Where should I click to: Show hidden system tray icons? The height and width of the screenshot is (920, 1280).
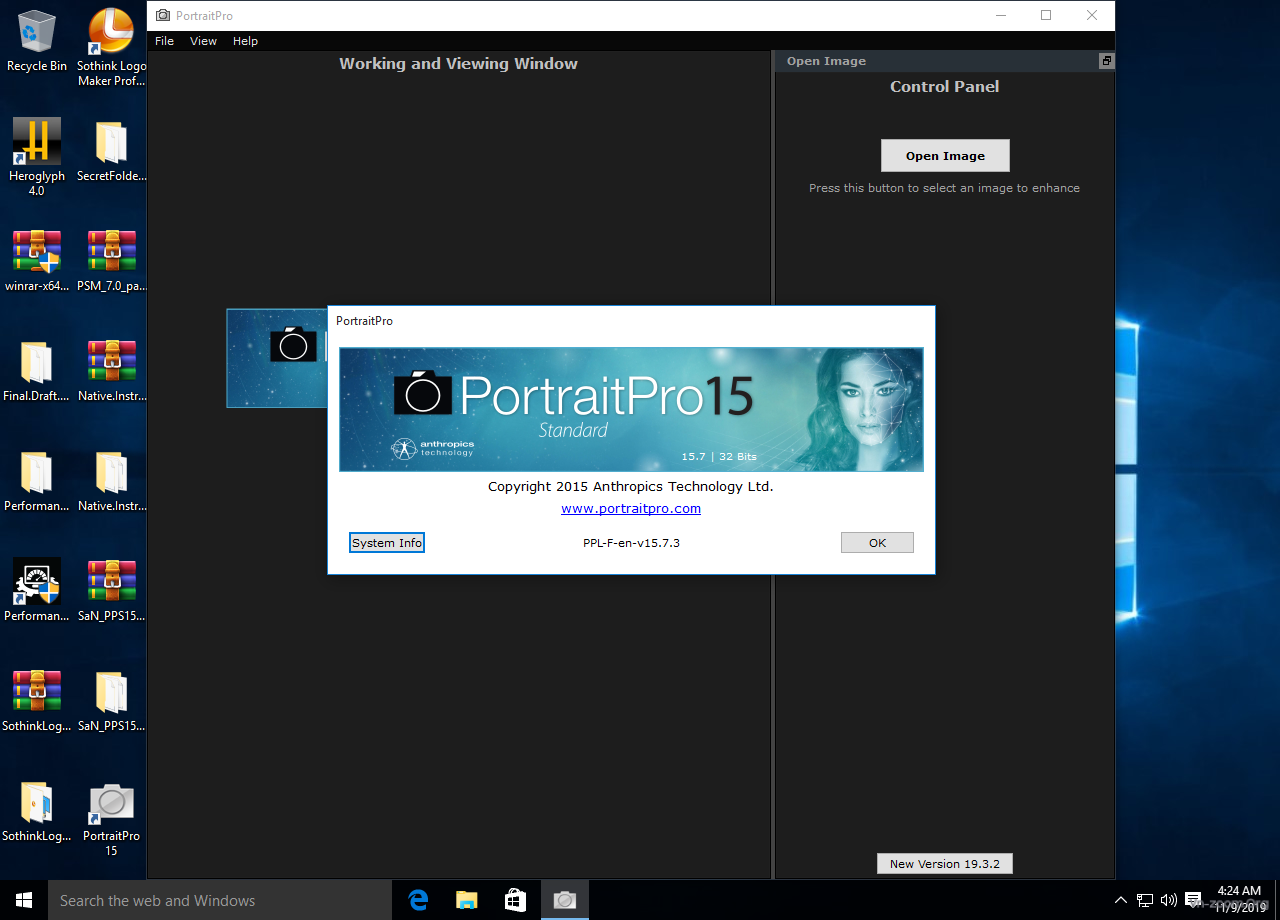[1120, 900]
